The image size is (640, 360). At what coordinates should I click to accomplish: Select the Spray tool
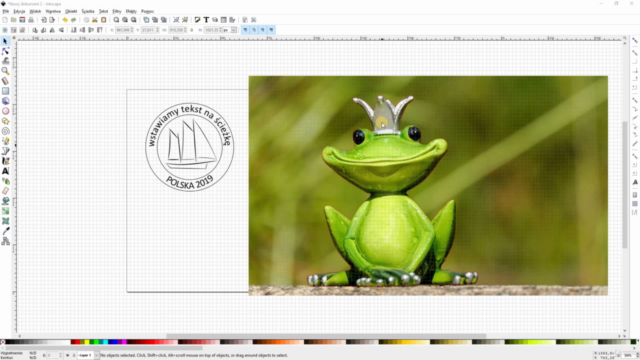5,181
